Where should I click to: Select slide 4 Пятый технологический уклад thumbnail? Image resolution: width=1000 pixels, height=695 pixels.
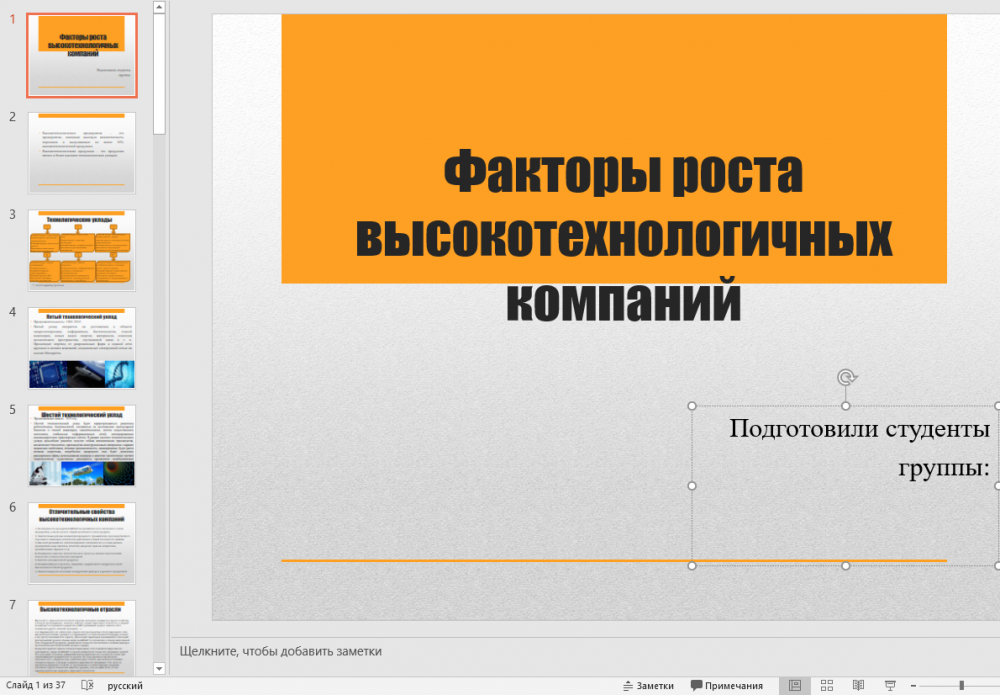coord(82,348)
